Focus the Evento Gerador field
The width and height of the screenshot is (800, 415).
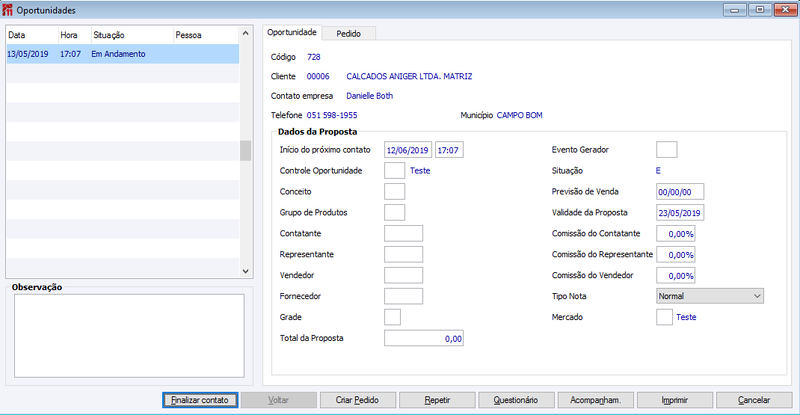tap(666, 150)
